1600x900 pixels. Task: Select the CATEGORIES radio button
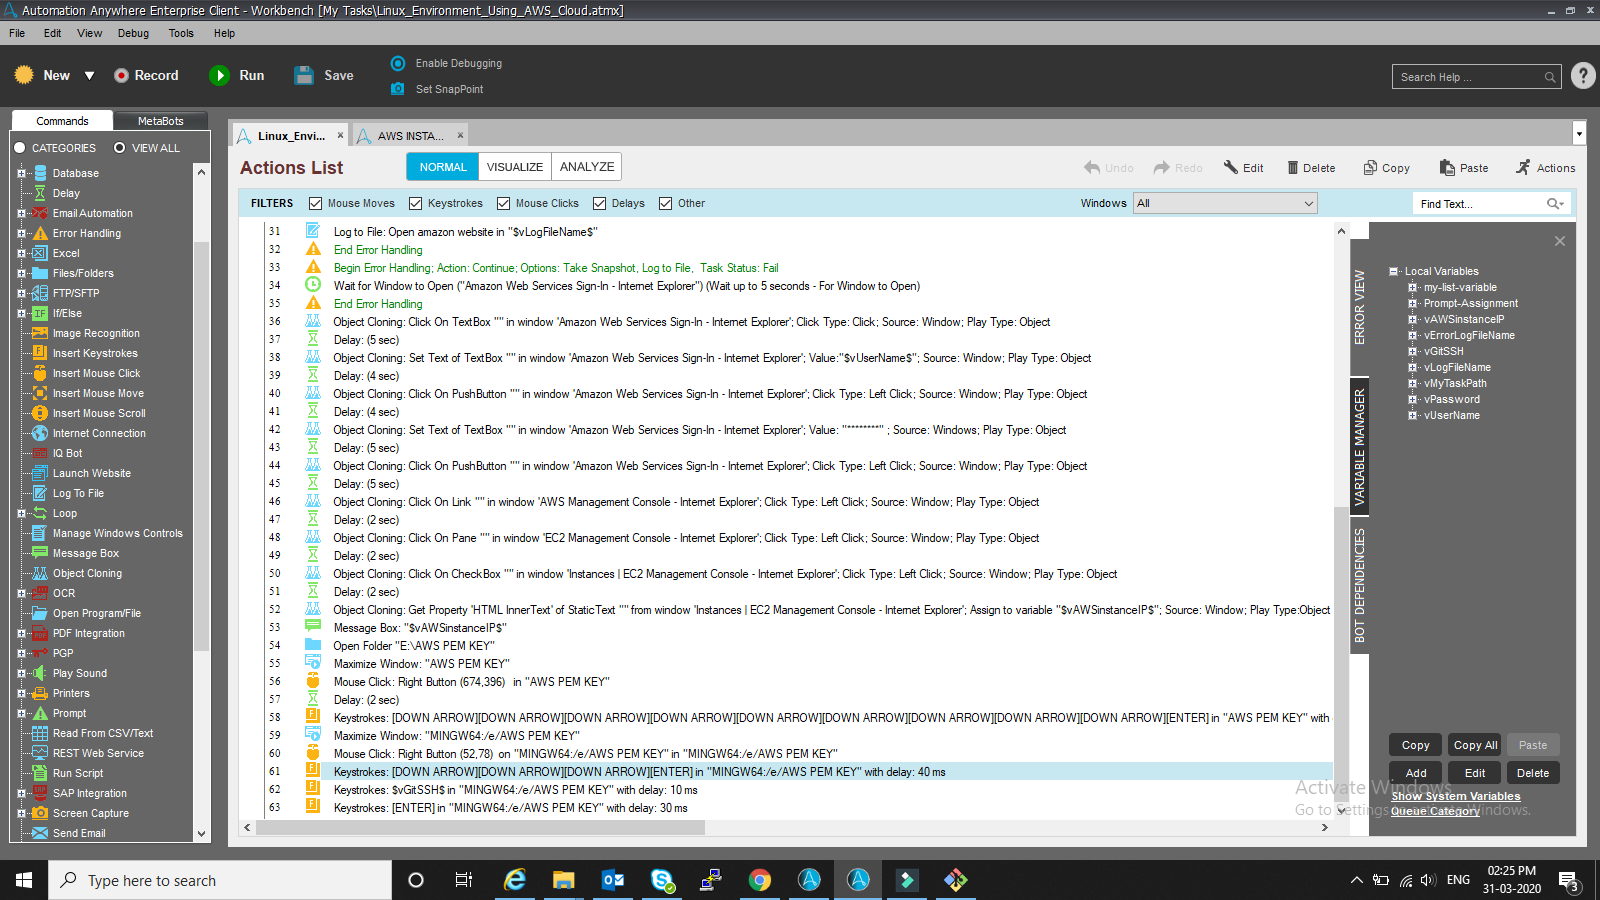point(19,148)
